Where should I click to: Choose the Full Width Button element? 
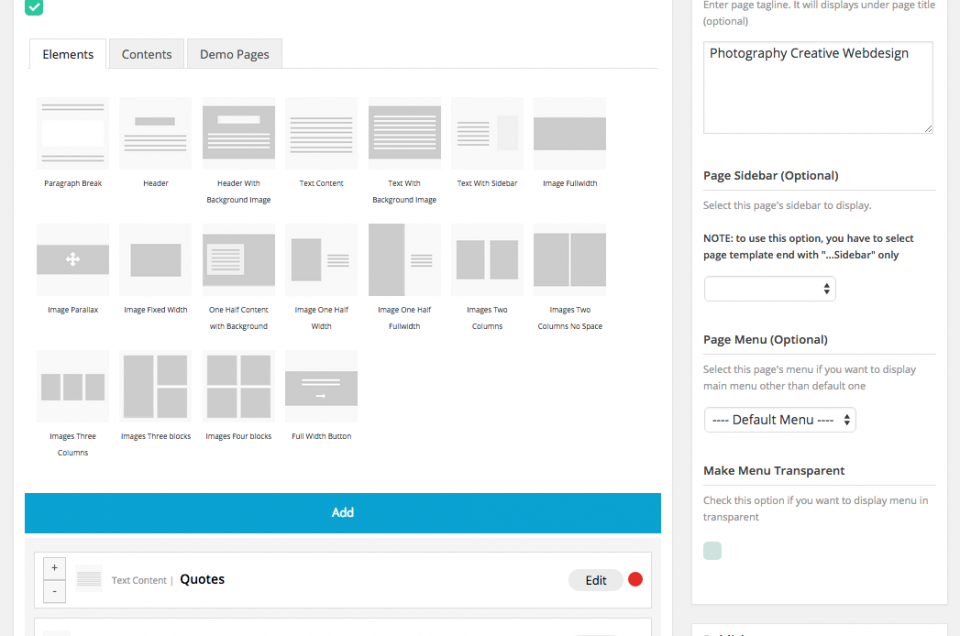point(321,386)
